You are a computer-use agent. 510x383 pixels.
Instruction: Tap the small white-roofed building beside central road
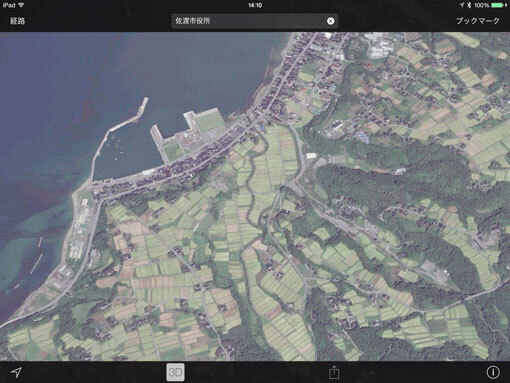coord(311,156)
